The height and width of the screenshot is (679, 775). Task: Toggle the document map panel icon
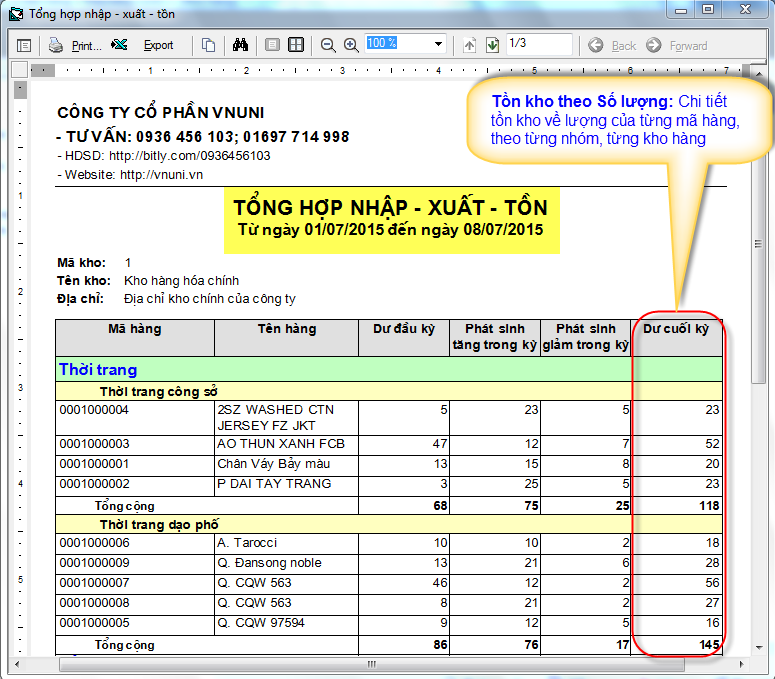click(x=24, y=45)
